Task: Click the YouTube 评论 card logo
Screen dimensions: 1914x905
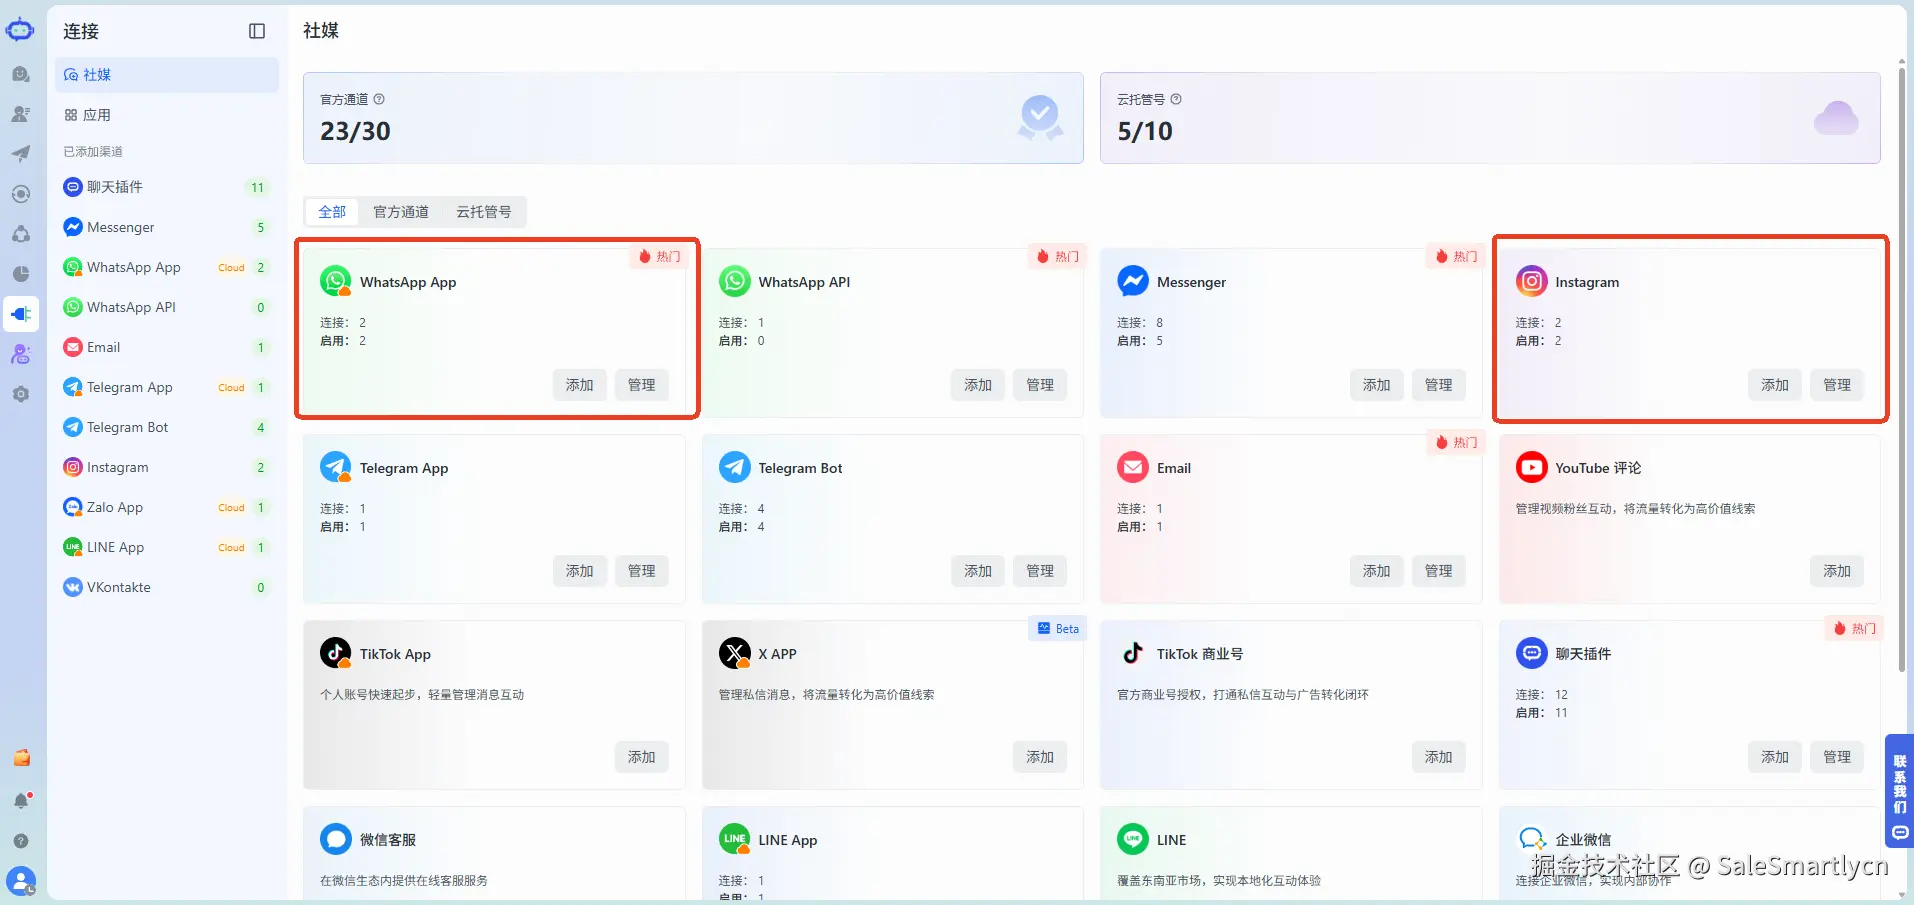Action: [x=1531, y=467]
